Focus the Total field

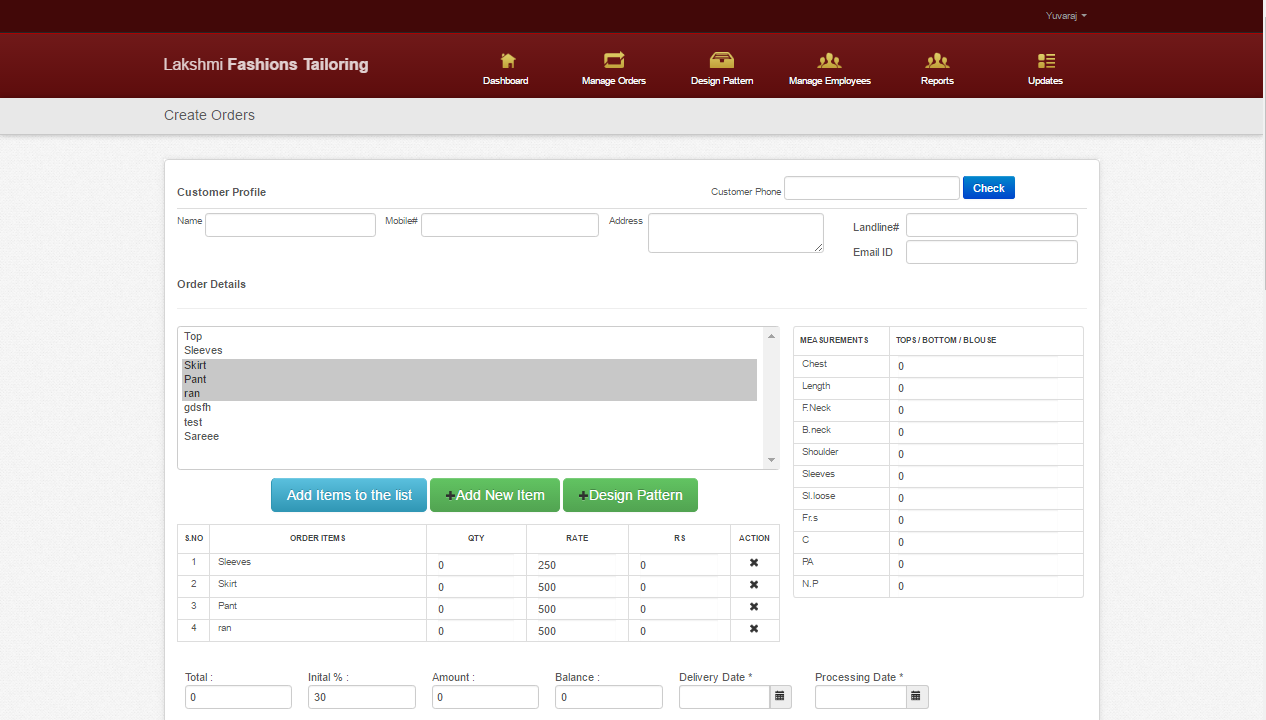click(238, 697)
